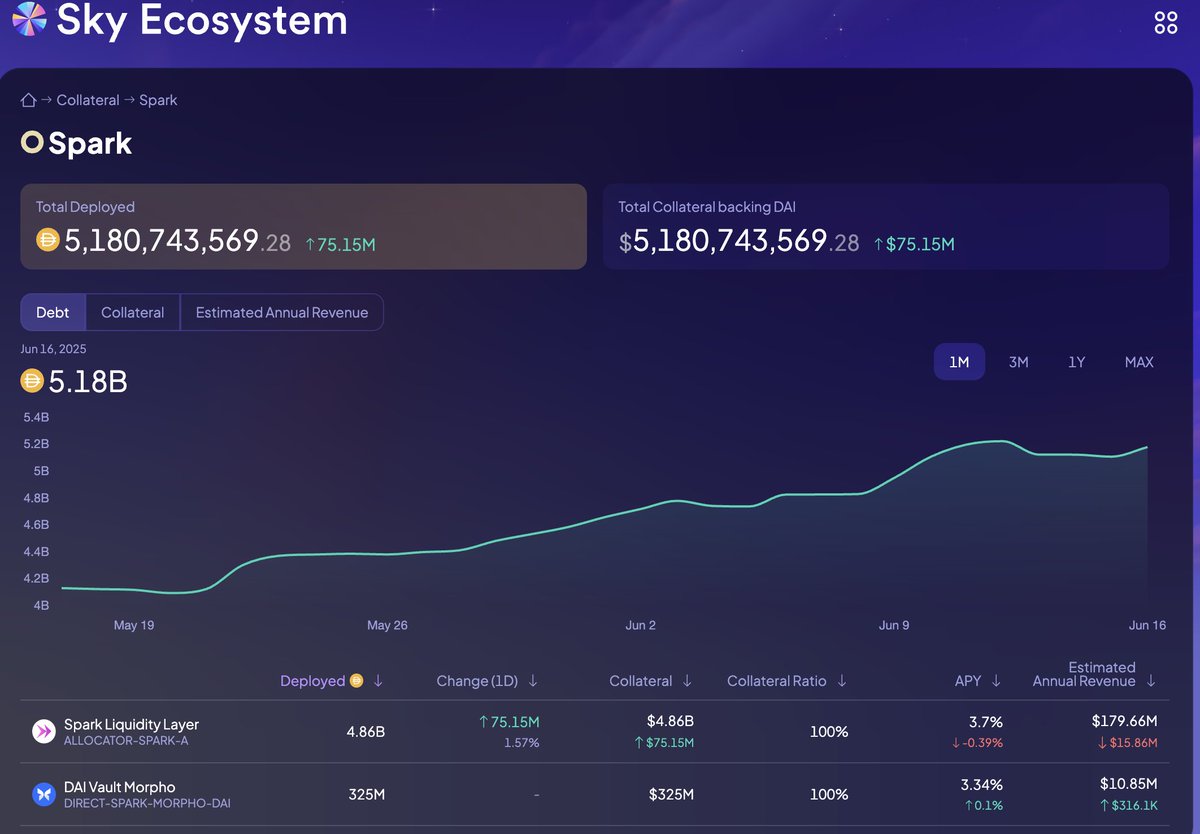The image size is (1200, 834).
Task: Click 3.34% APY value
Action: point(981,783)
